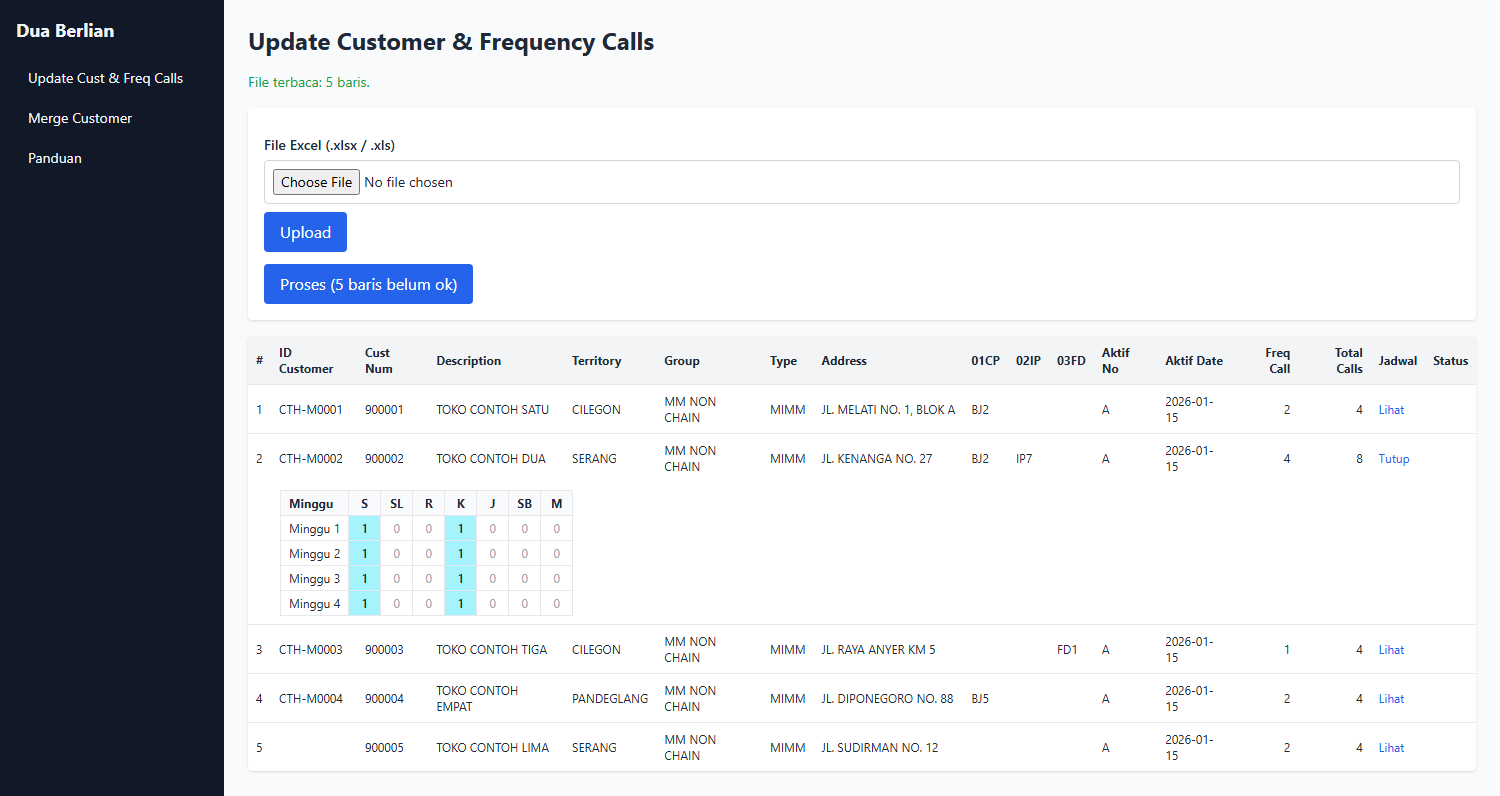Click address JL. SUDIRMAN NO. 12

coord(880,747)
